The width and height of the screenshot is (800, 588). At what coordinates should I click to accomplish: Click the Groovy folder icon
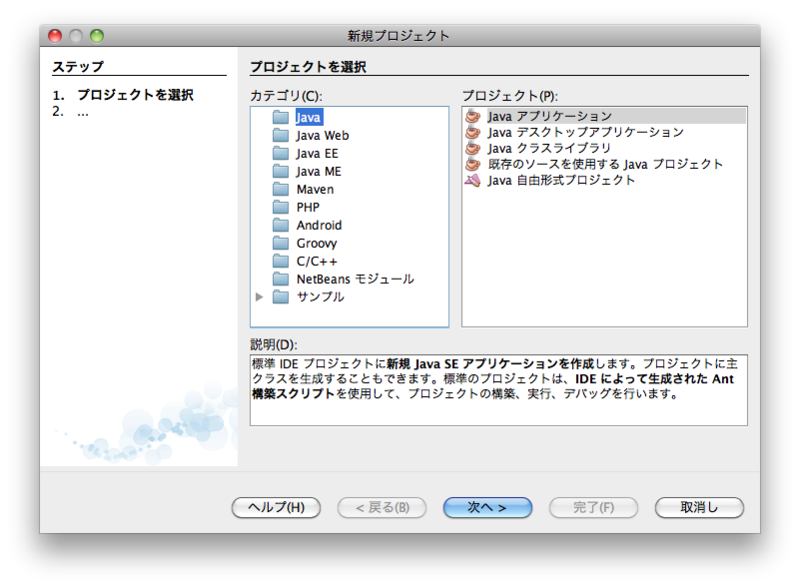click(281, 243)
